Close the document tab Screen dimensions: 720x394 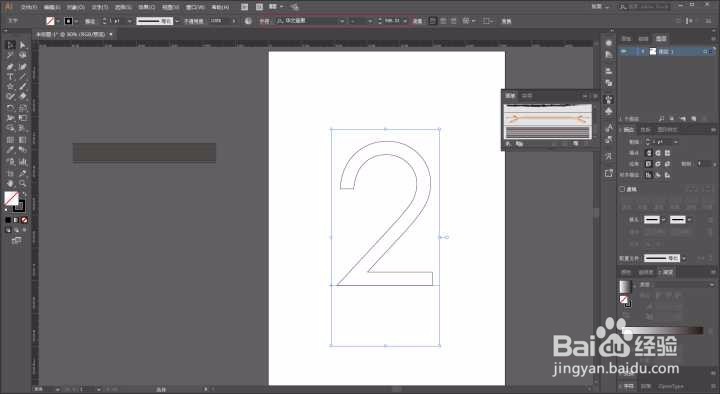pyautogui.click(x=111, y=34)
